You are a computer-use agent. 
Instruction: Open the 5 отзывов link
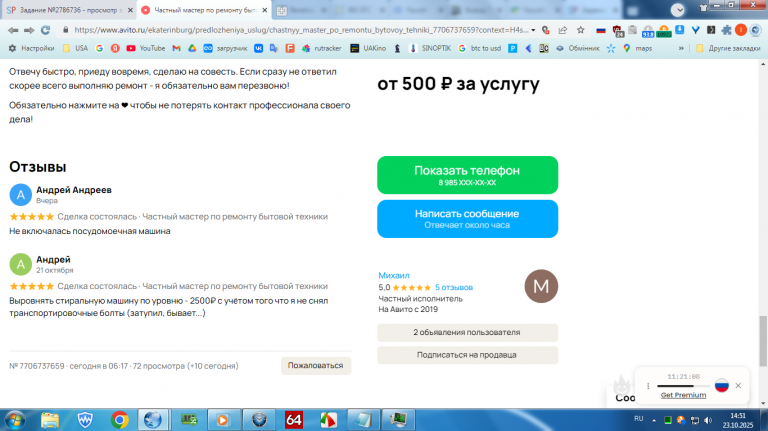tap(454, 287)
